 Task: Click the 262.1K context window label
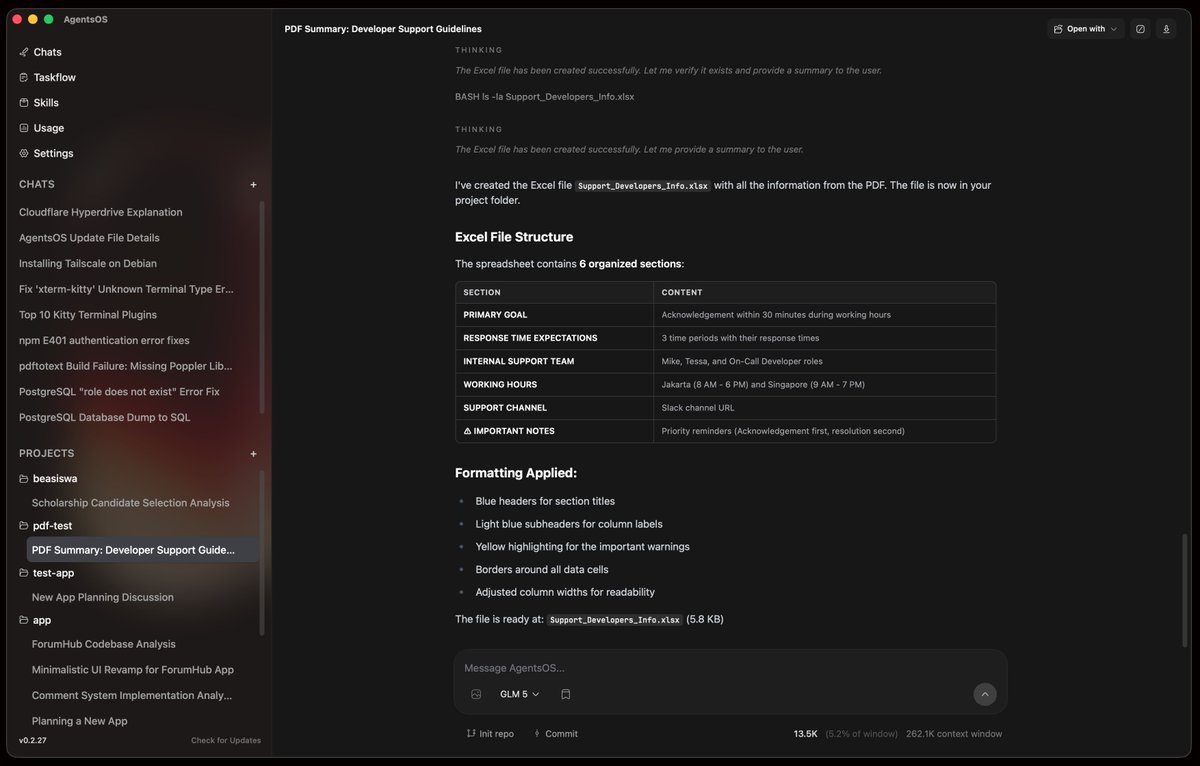(x=954, y=734)
